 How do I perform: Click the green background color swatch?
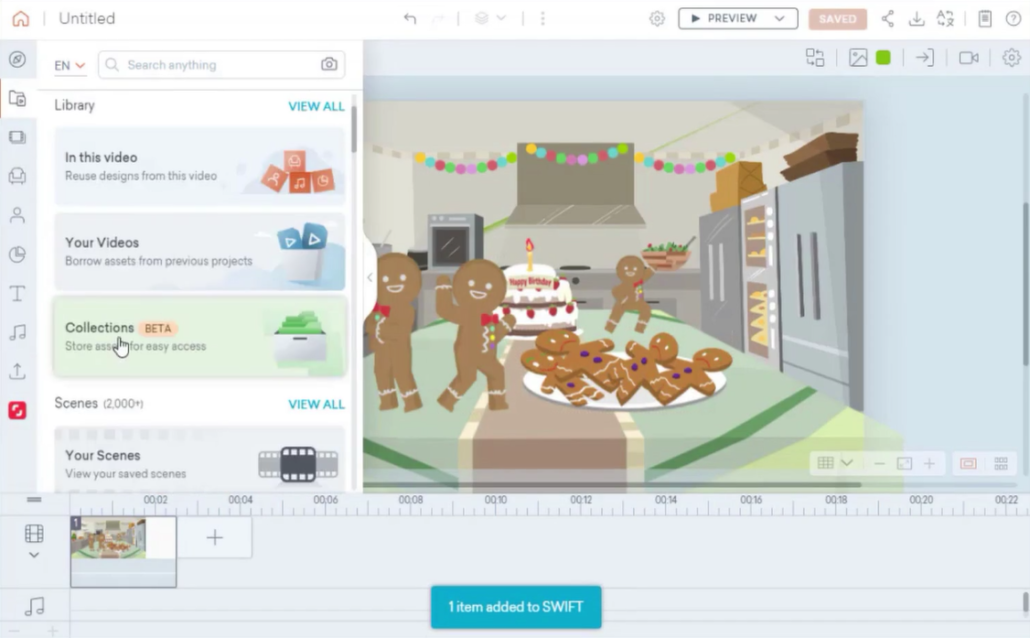(883, 58)
